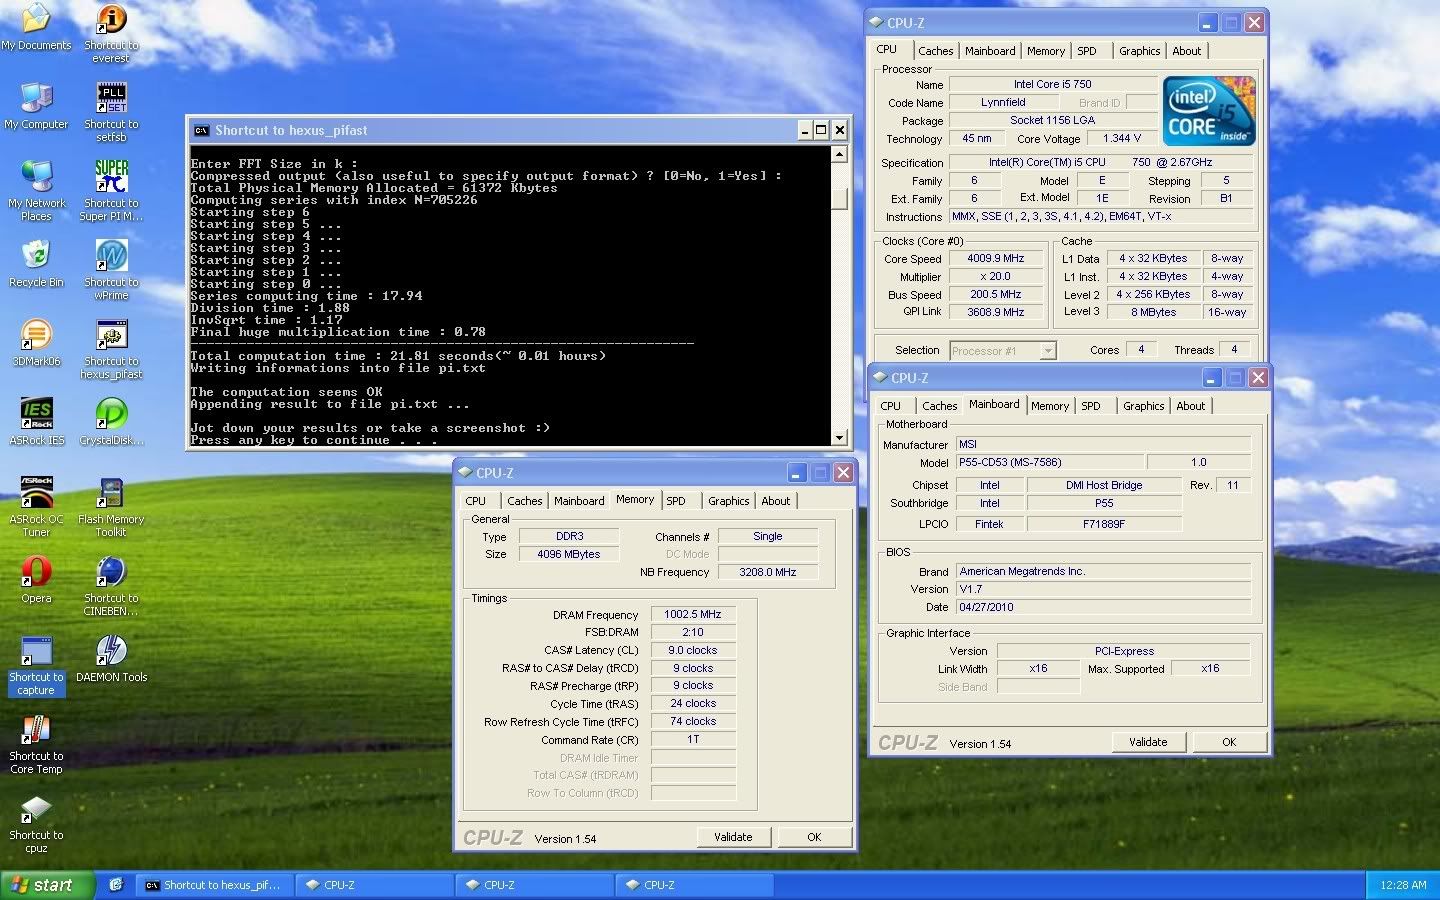Screen dimensions: 1440x900
Task: Click the processor name Intel Core i5 750
Action: 1052,84
